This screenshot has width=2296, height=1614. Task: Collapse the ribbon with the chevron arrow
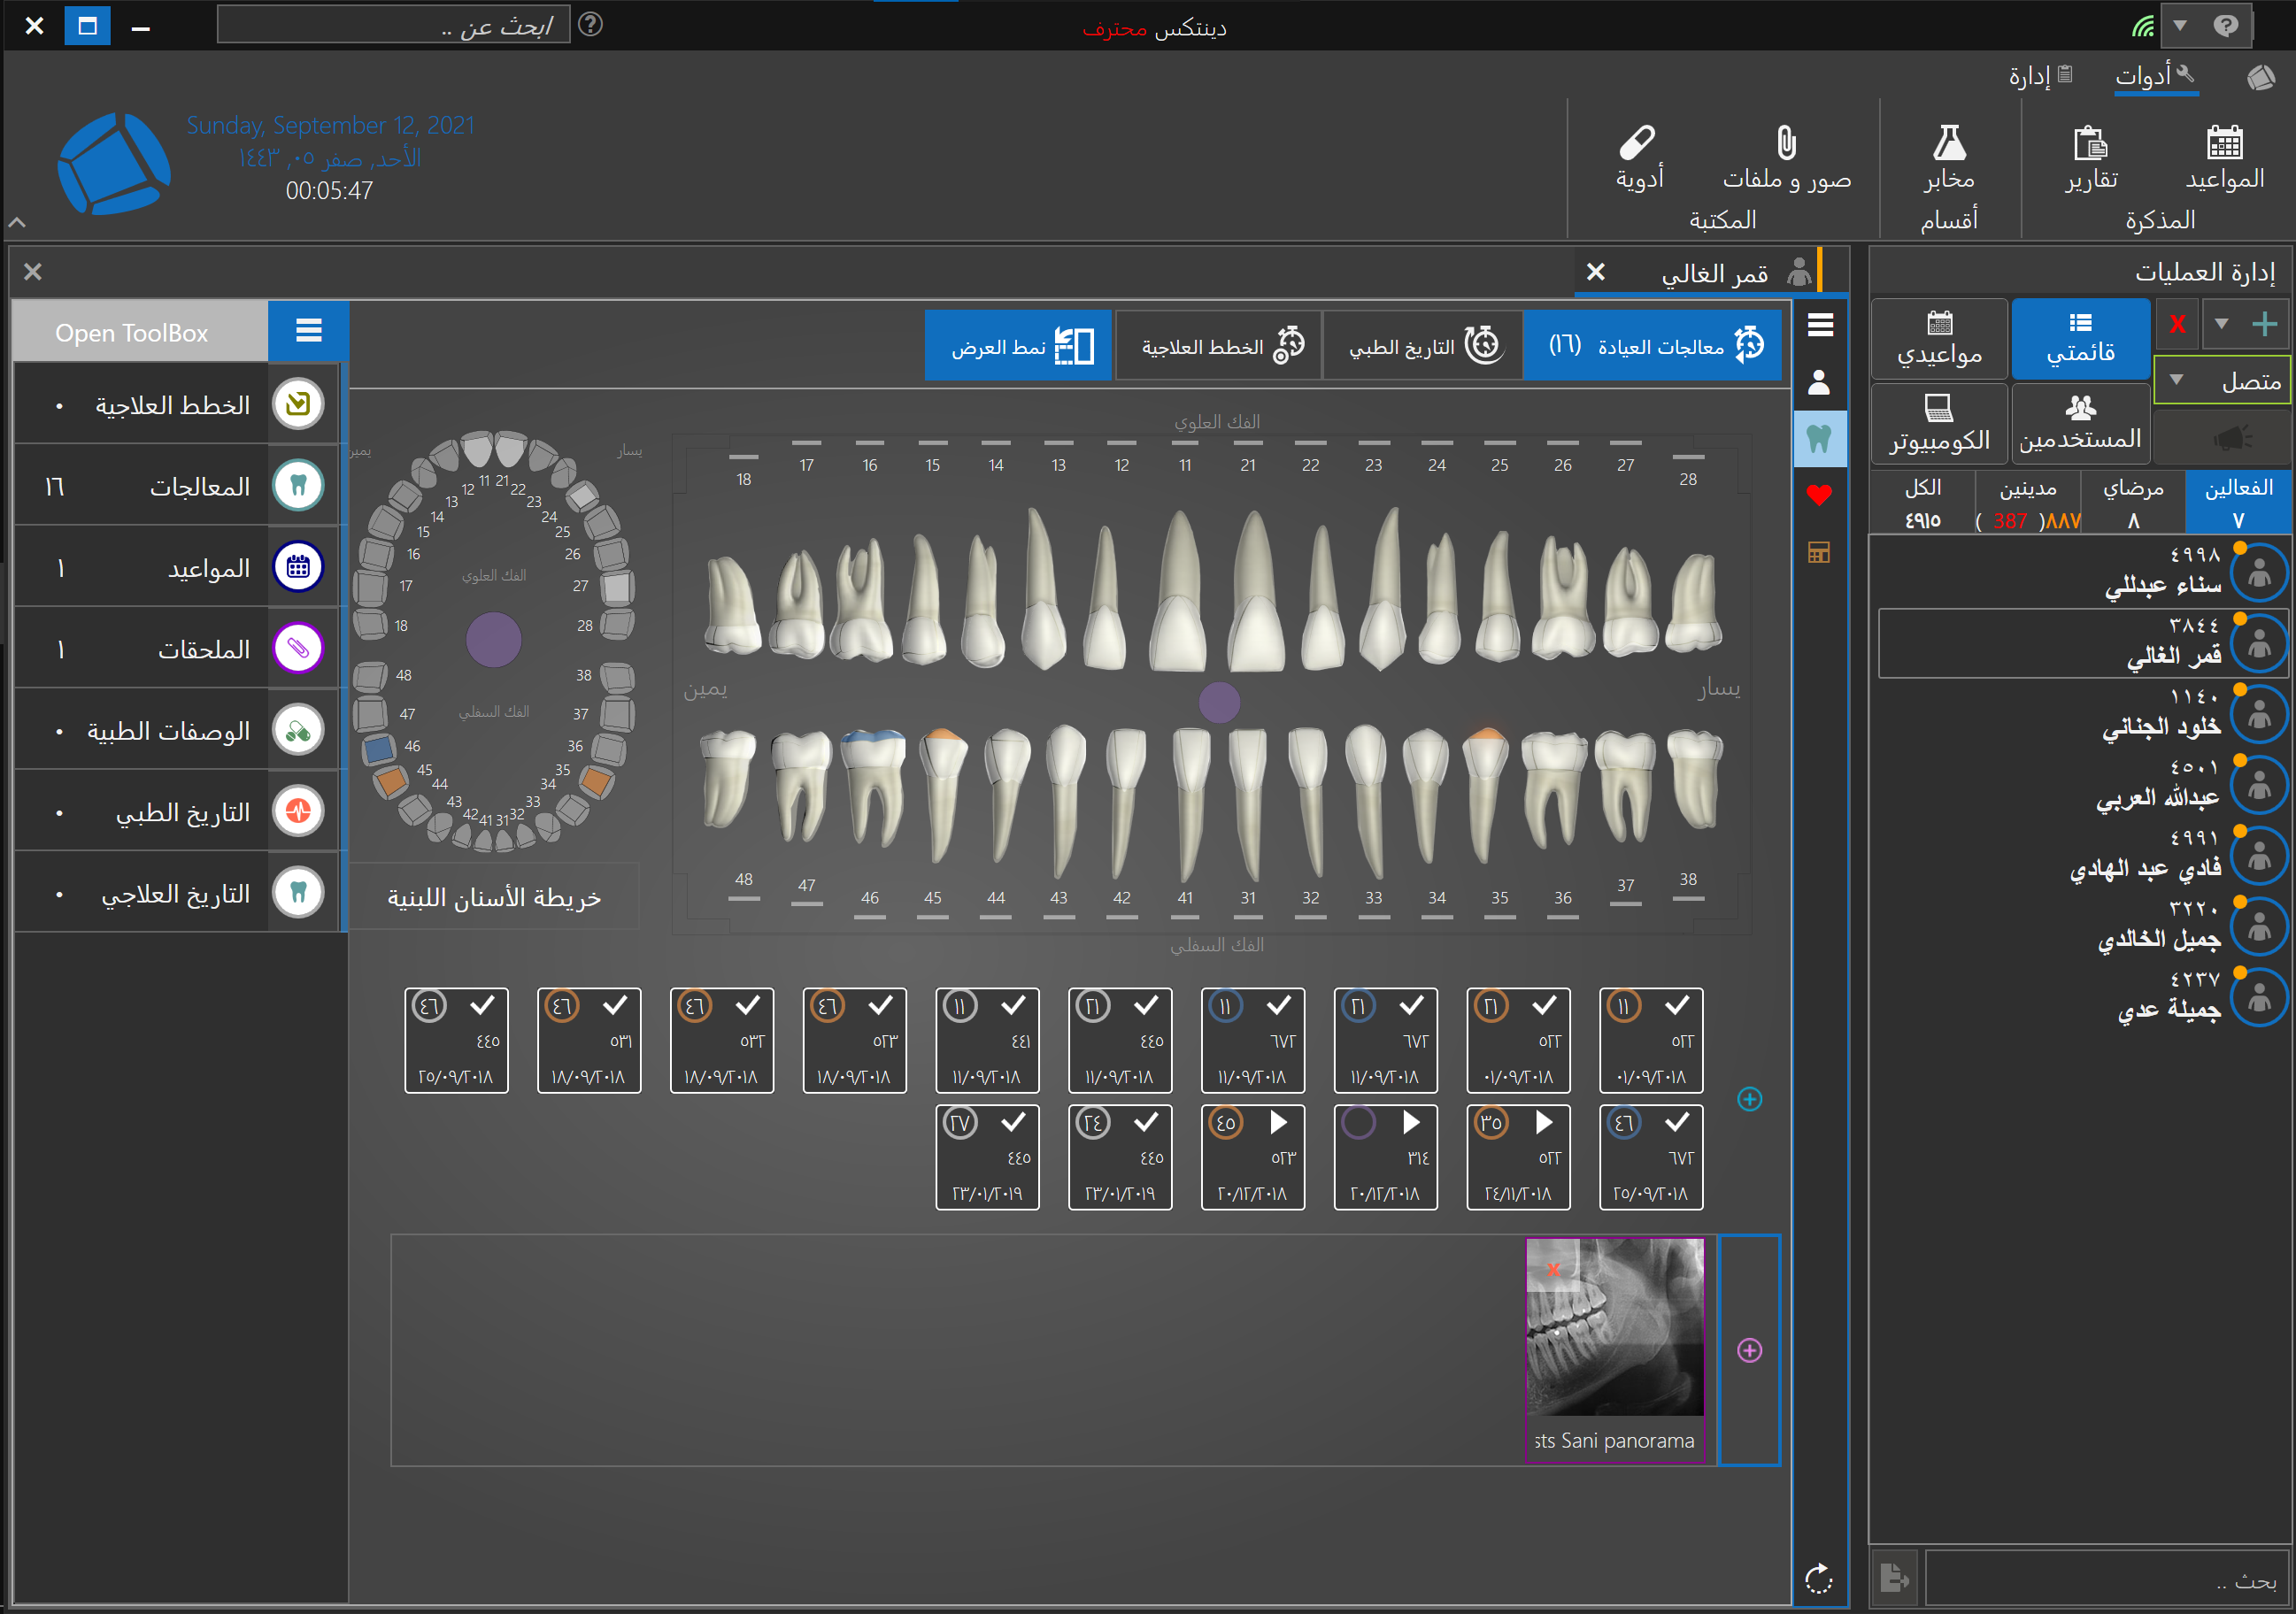tap(17, 222)
